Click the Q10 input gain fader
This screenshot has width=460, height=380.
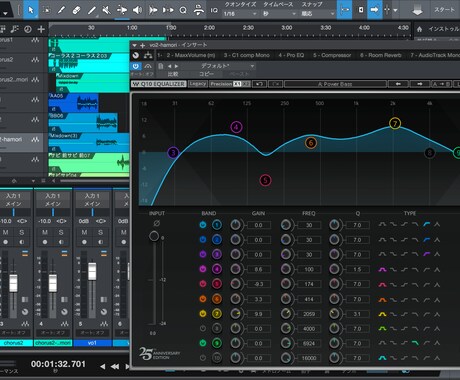(154, 236)
